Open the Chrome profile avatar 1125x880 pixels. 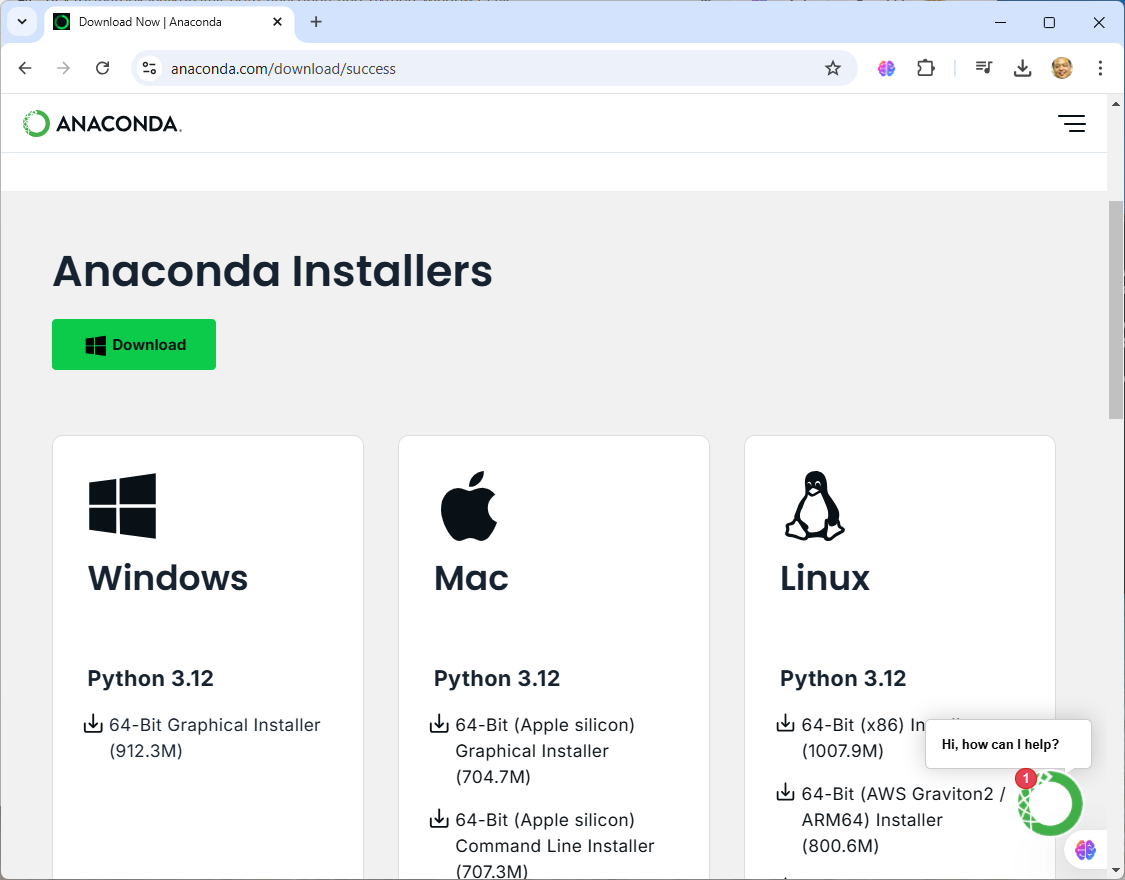(x=1062, y=68)
